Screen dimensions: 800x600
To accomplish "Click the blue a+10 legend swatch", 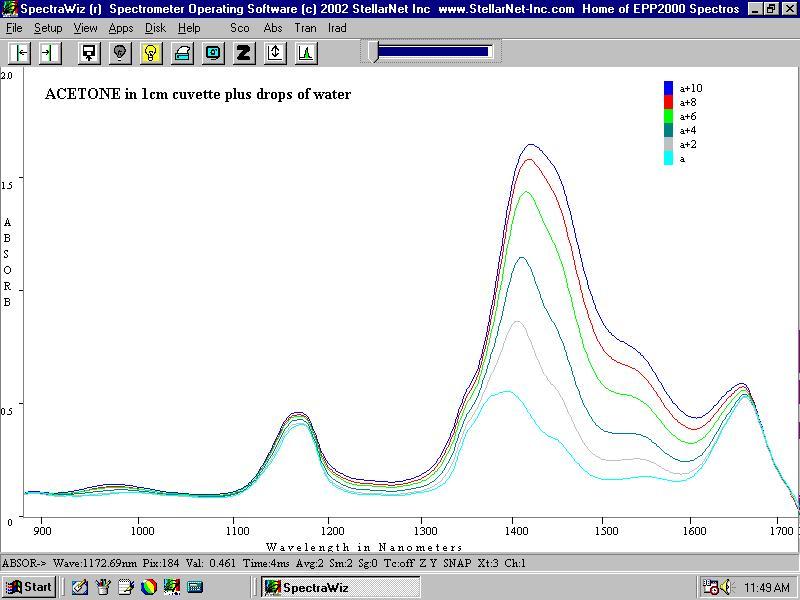I will [668, 88].
